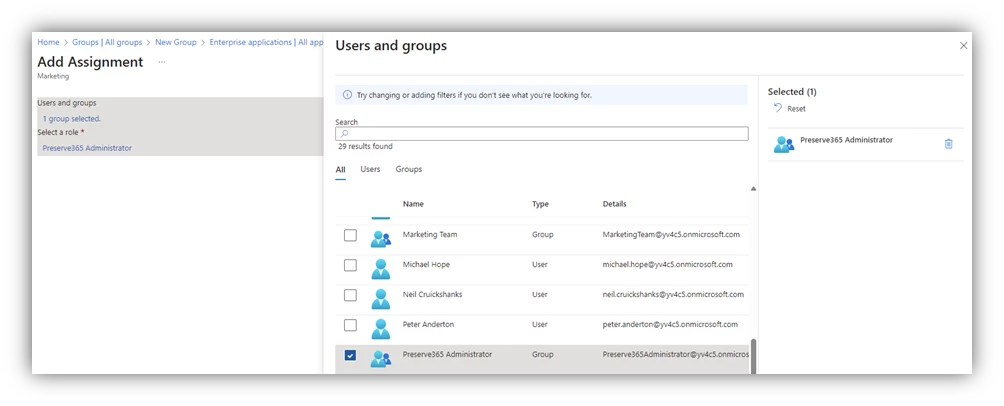Open the Enterprise applications breadcrumb
Image resolution: width=1004 pixels, height=406 pixels.
[266, 42]
